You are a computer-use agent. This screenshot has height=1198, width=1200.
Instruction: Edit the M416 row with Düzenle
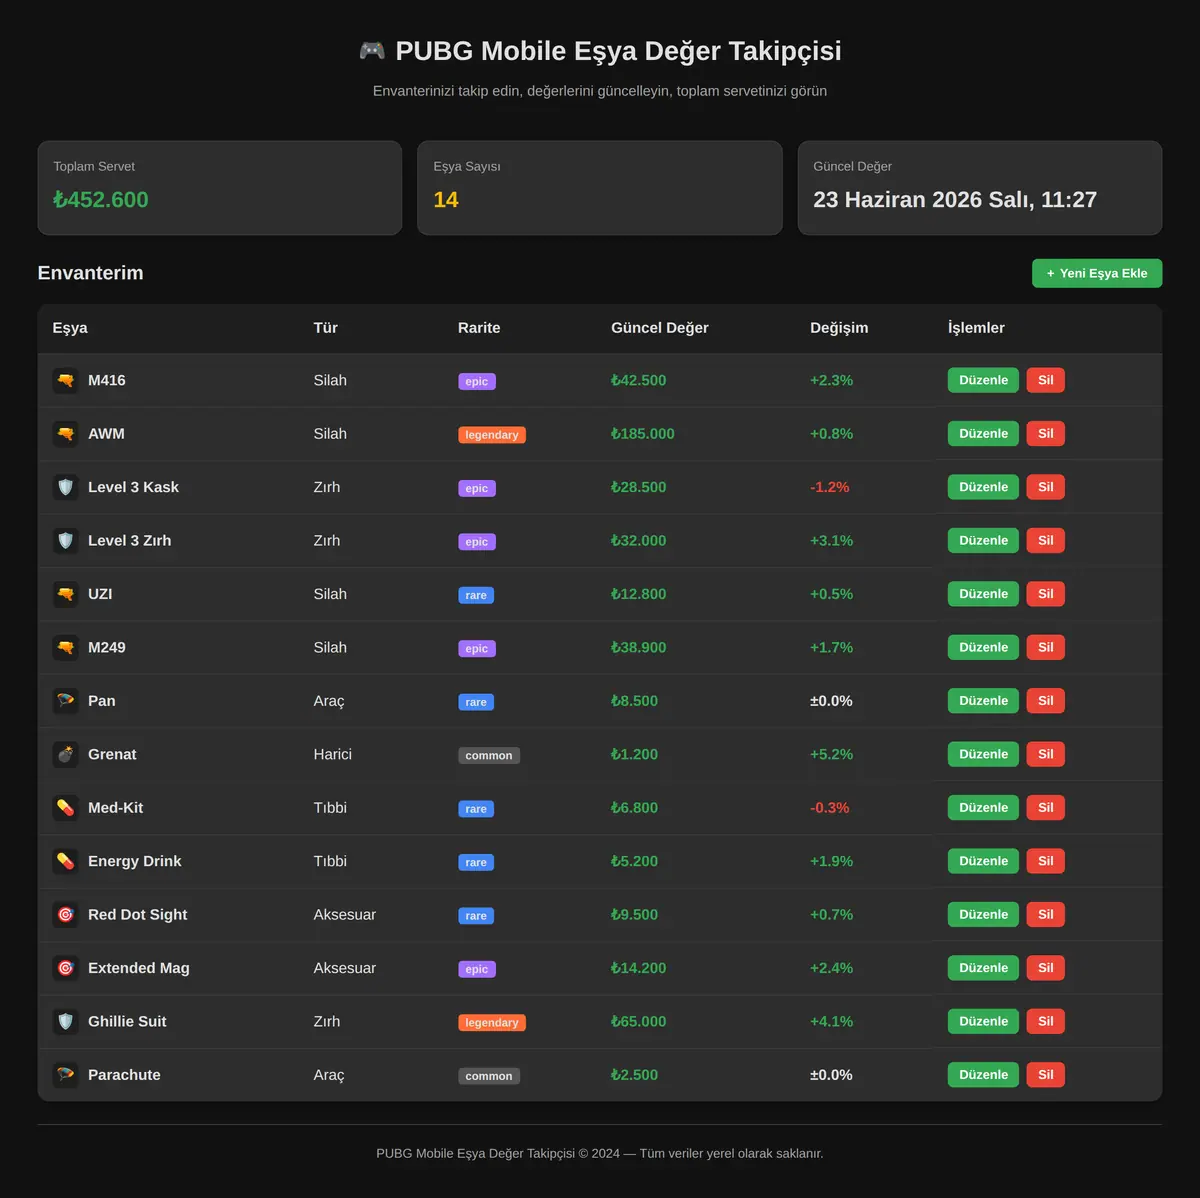[x=983, y=380]
